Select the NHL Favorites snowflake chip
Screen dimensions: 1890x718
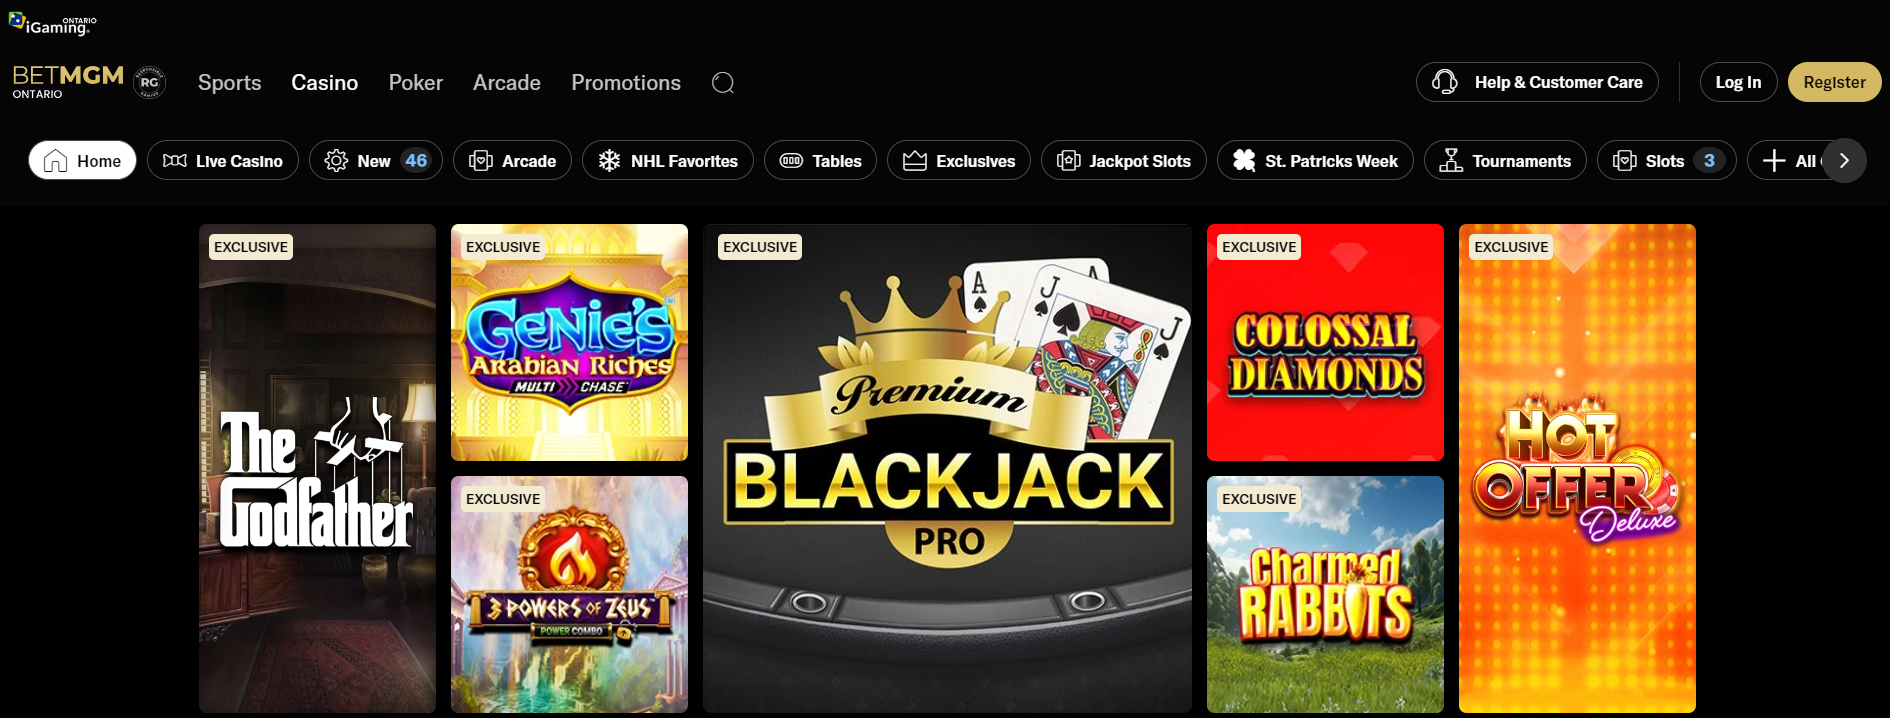[668, 161]
